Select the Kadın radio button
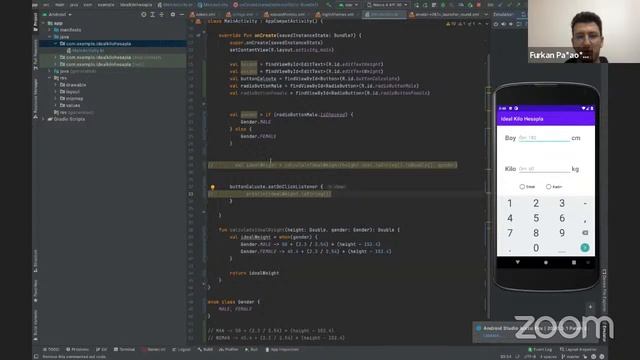The width and height of the screenshot is (640, 360). click(549, 187)
